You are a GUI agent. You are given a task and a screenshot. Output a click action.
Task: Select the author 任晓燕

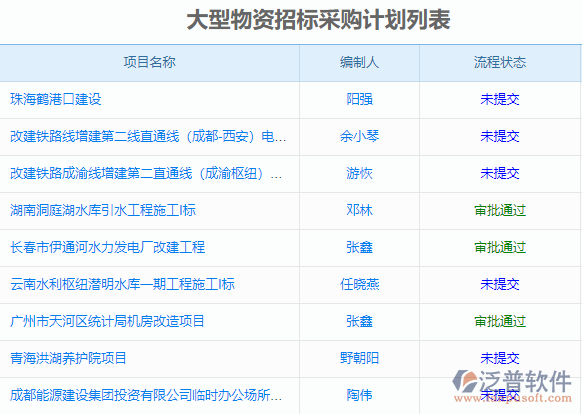coord(359,284)
